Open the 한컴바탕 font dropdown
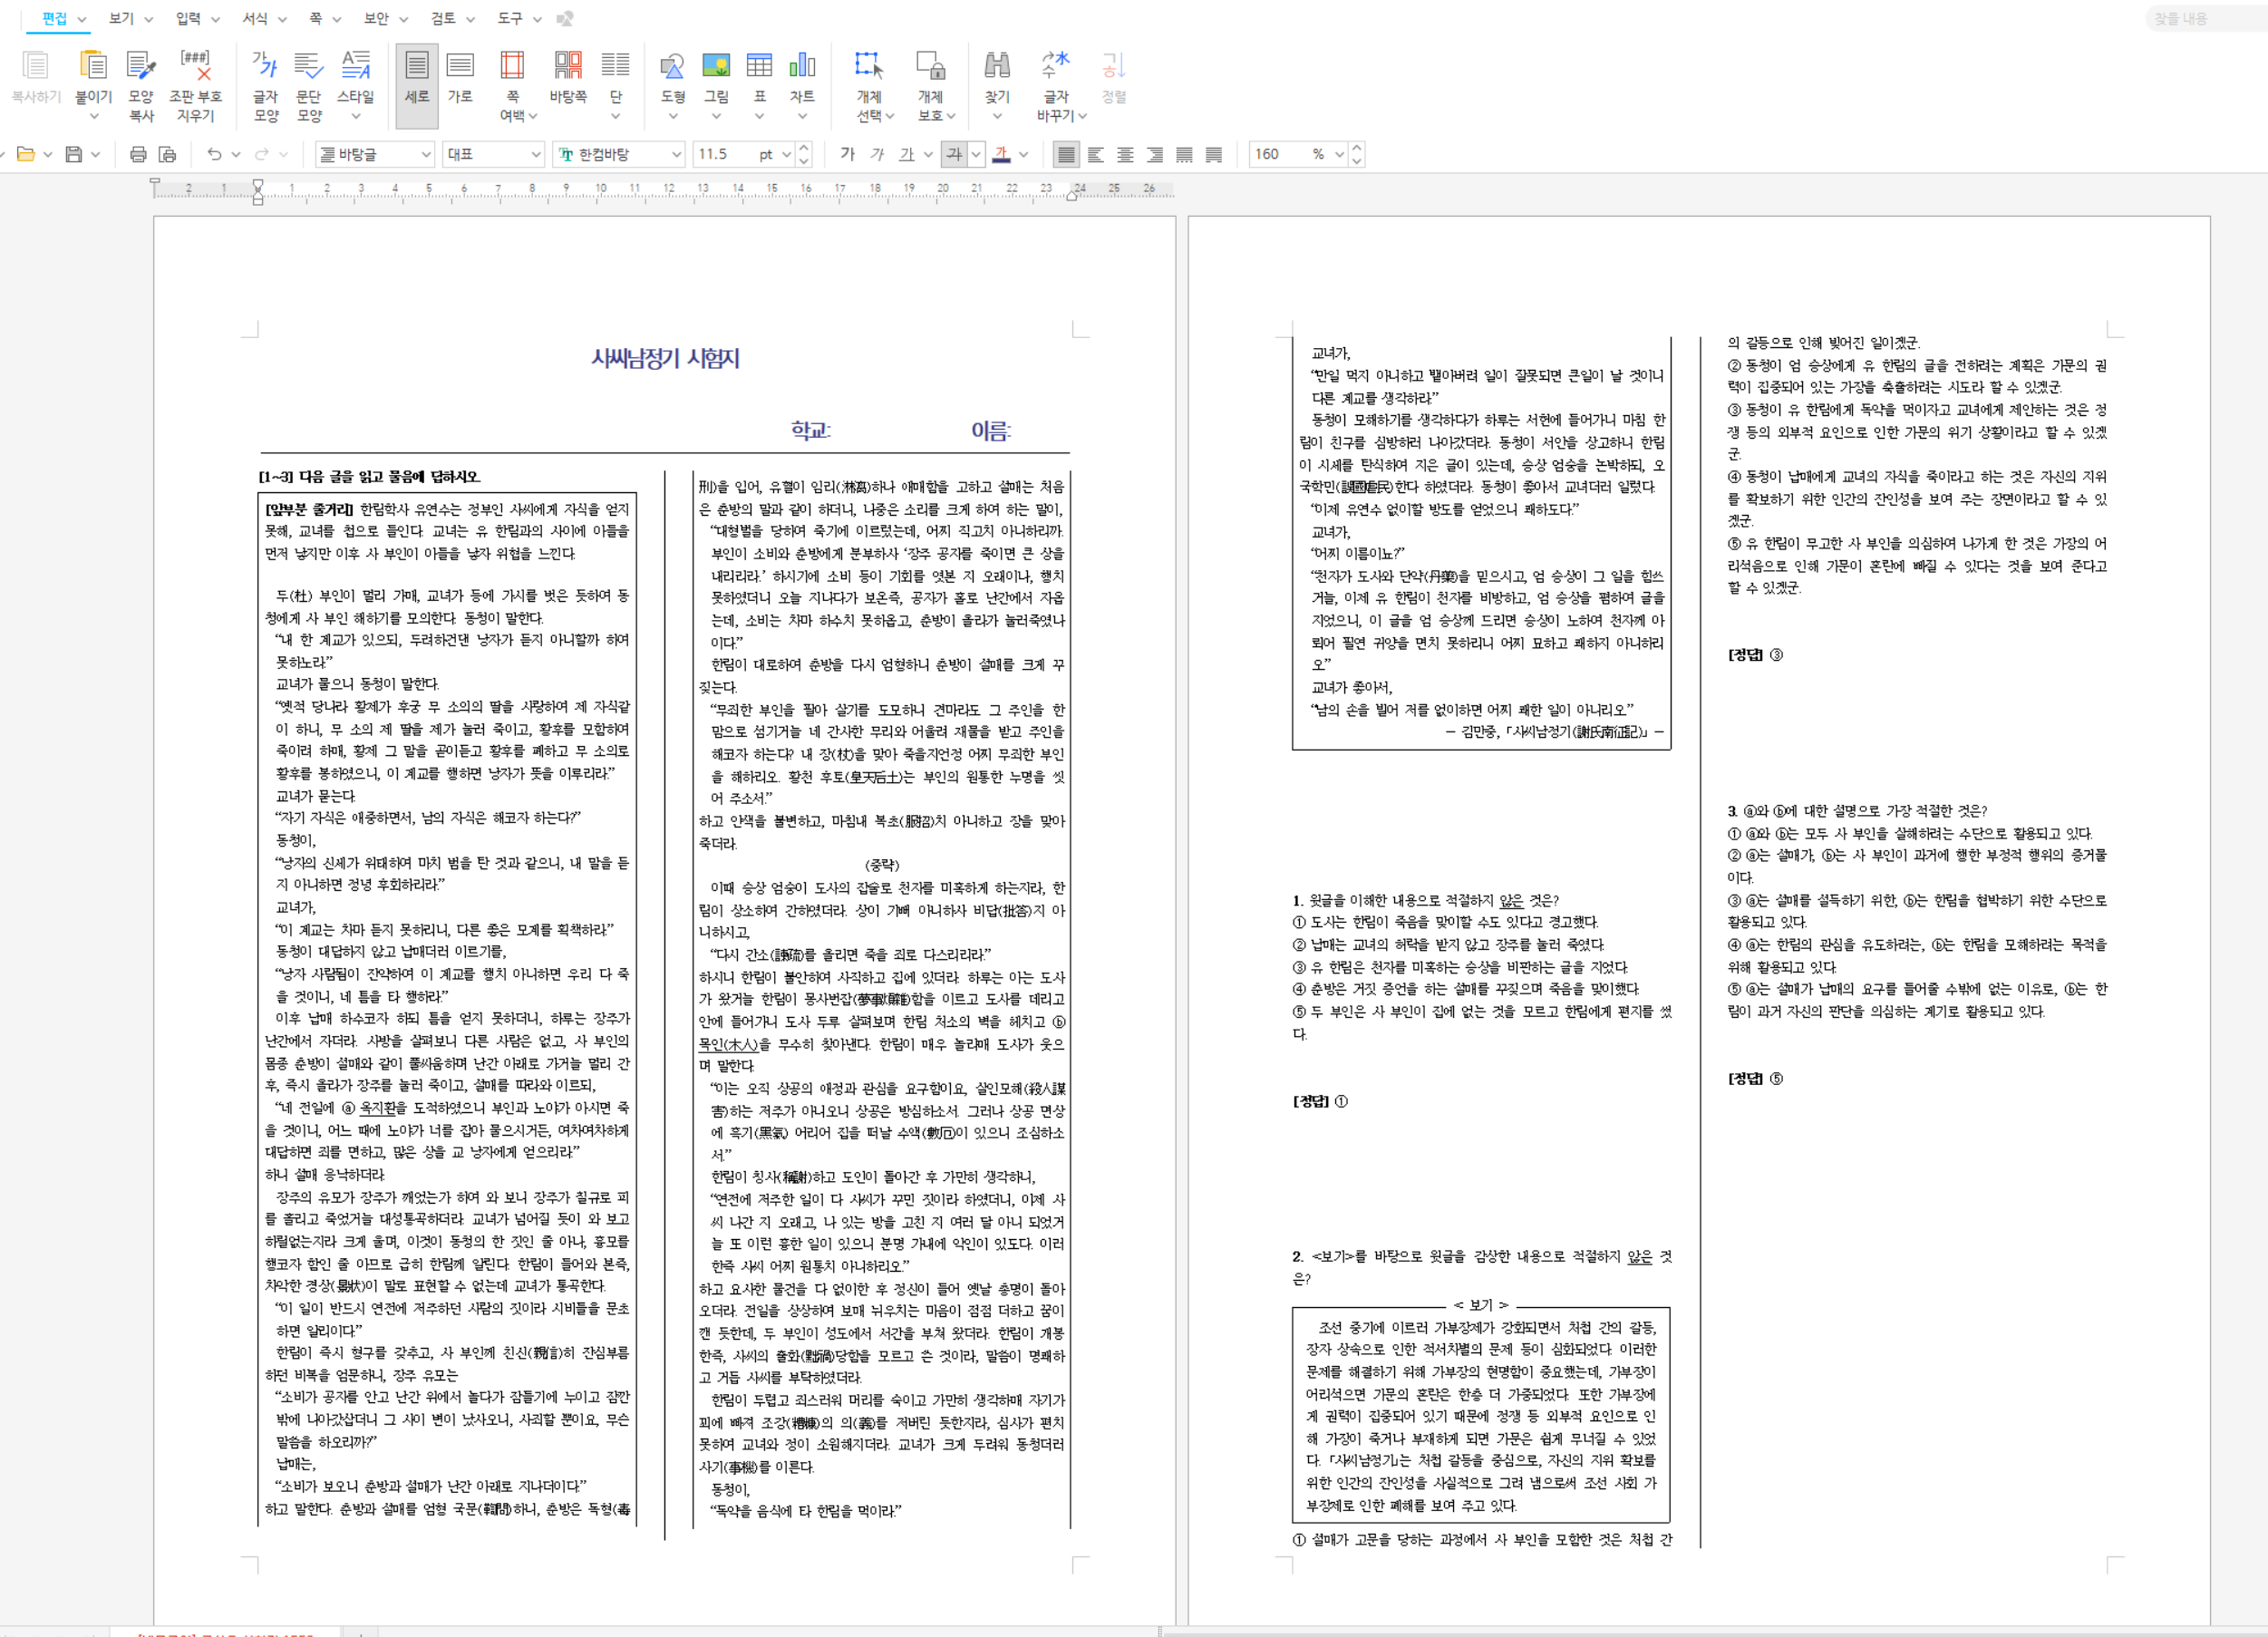The height and width of the screenshot is (1637, 2268). click(676, 154)
